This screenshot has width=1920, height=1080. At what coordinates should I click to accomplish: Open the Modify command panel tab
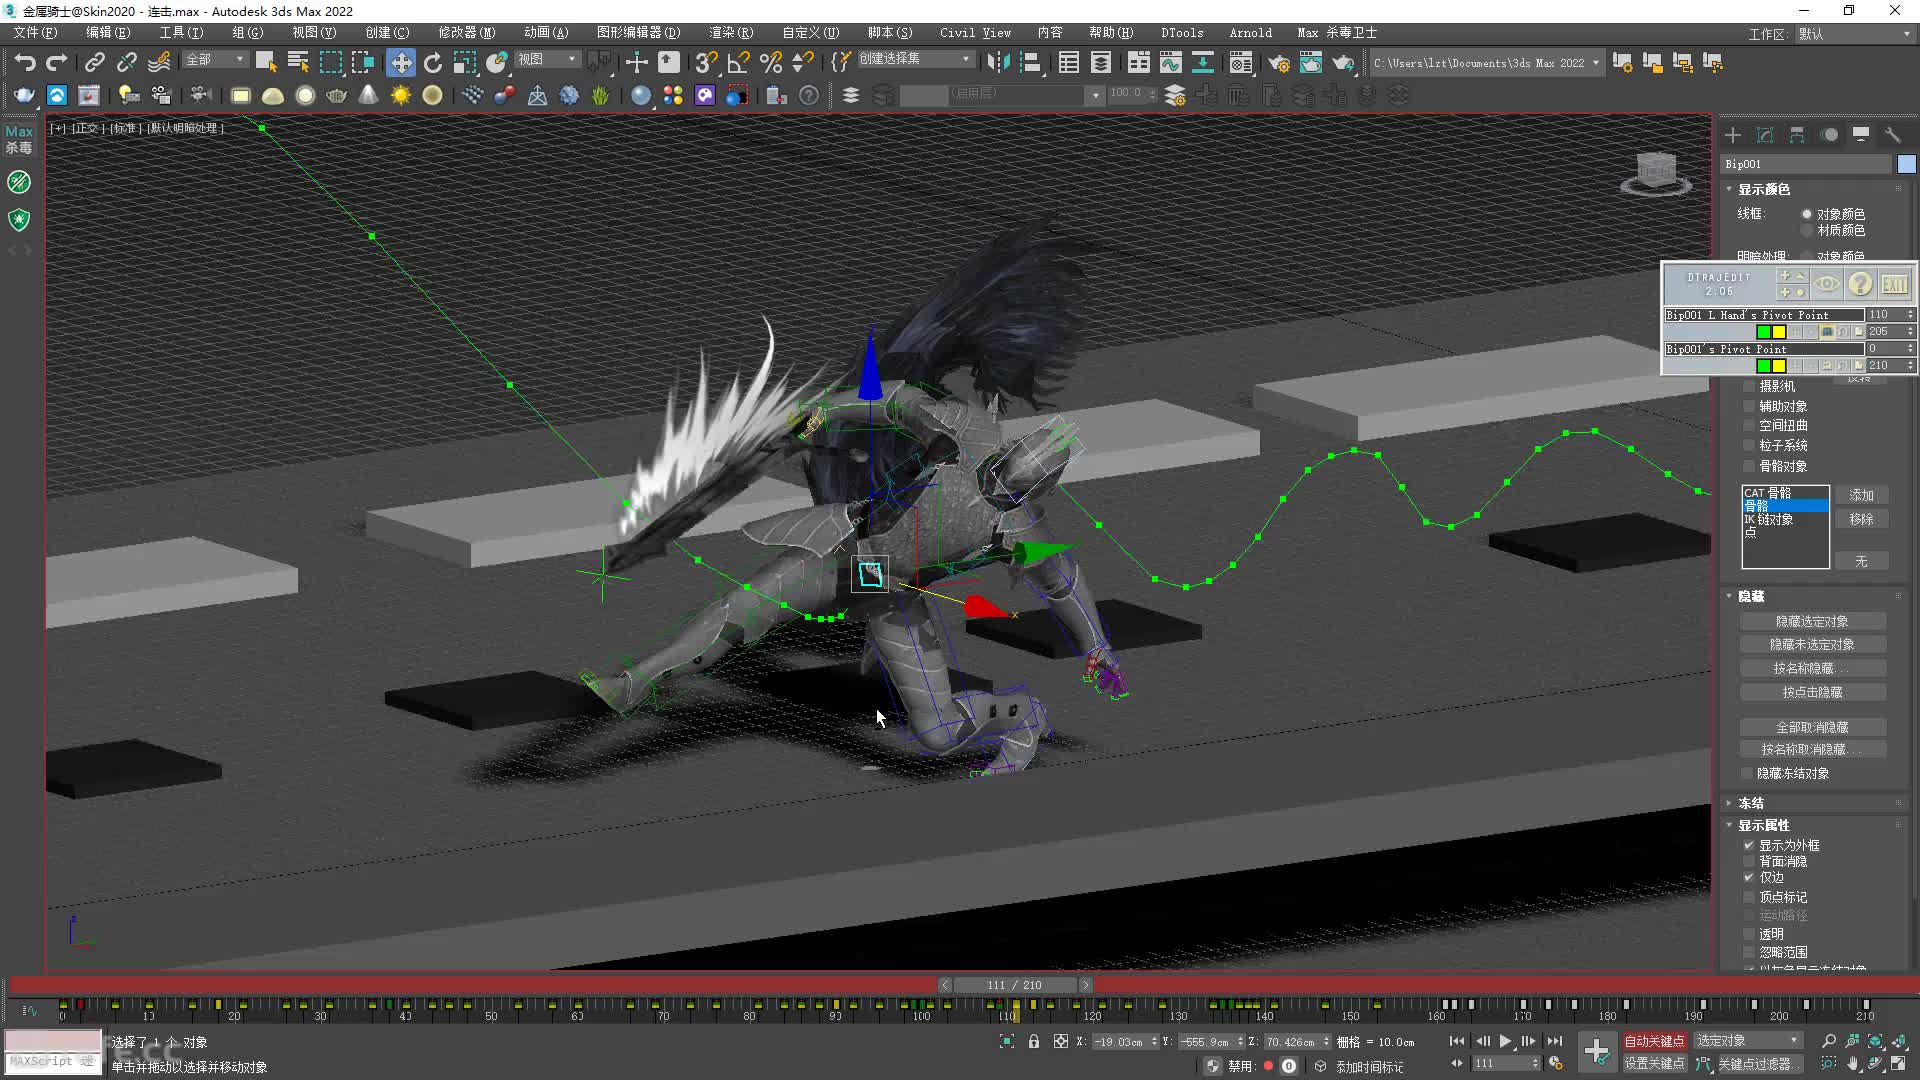point(1765,135)
